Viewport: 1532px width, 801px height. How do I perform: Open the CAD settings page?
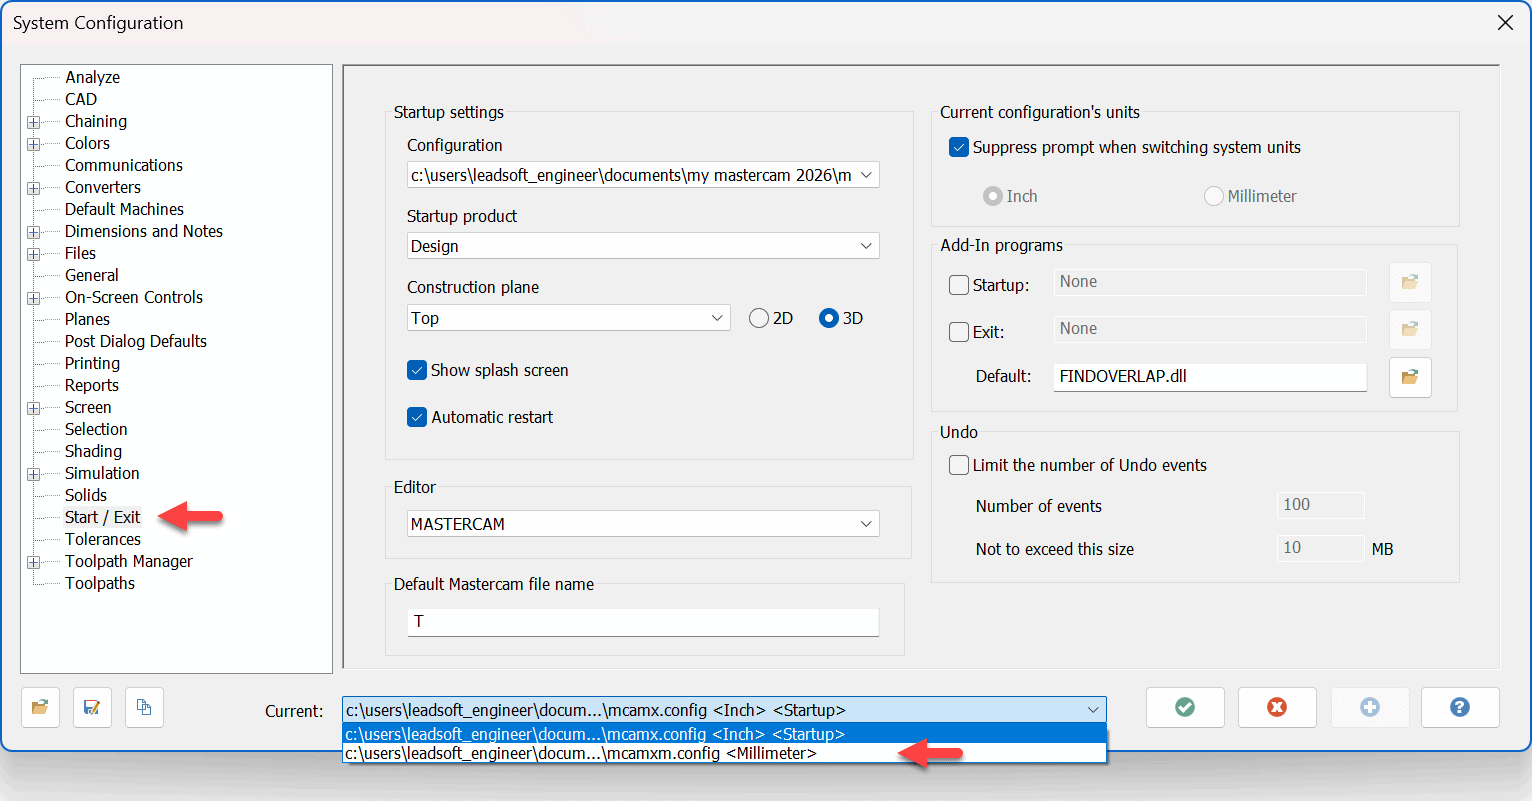(81, 99)
